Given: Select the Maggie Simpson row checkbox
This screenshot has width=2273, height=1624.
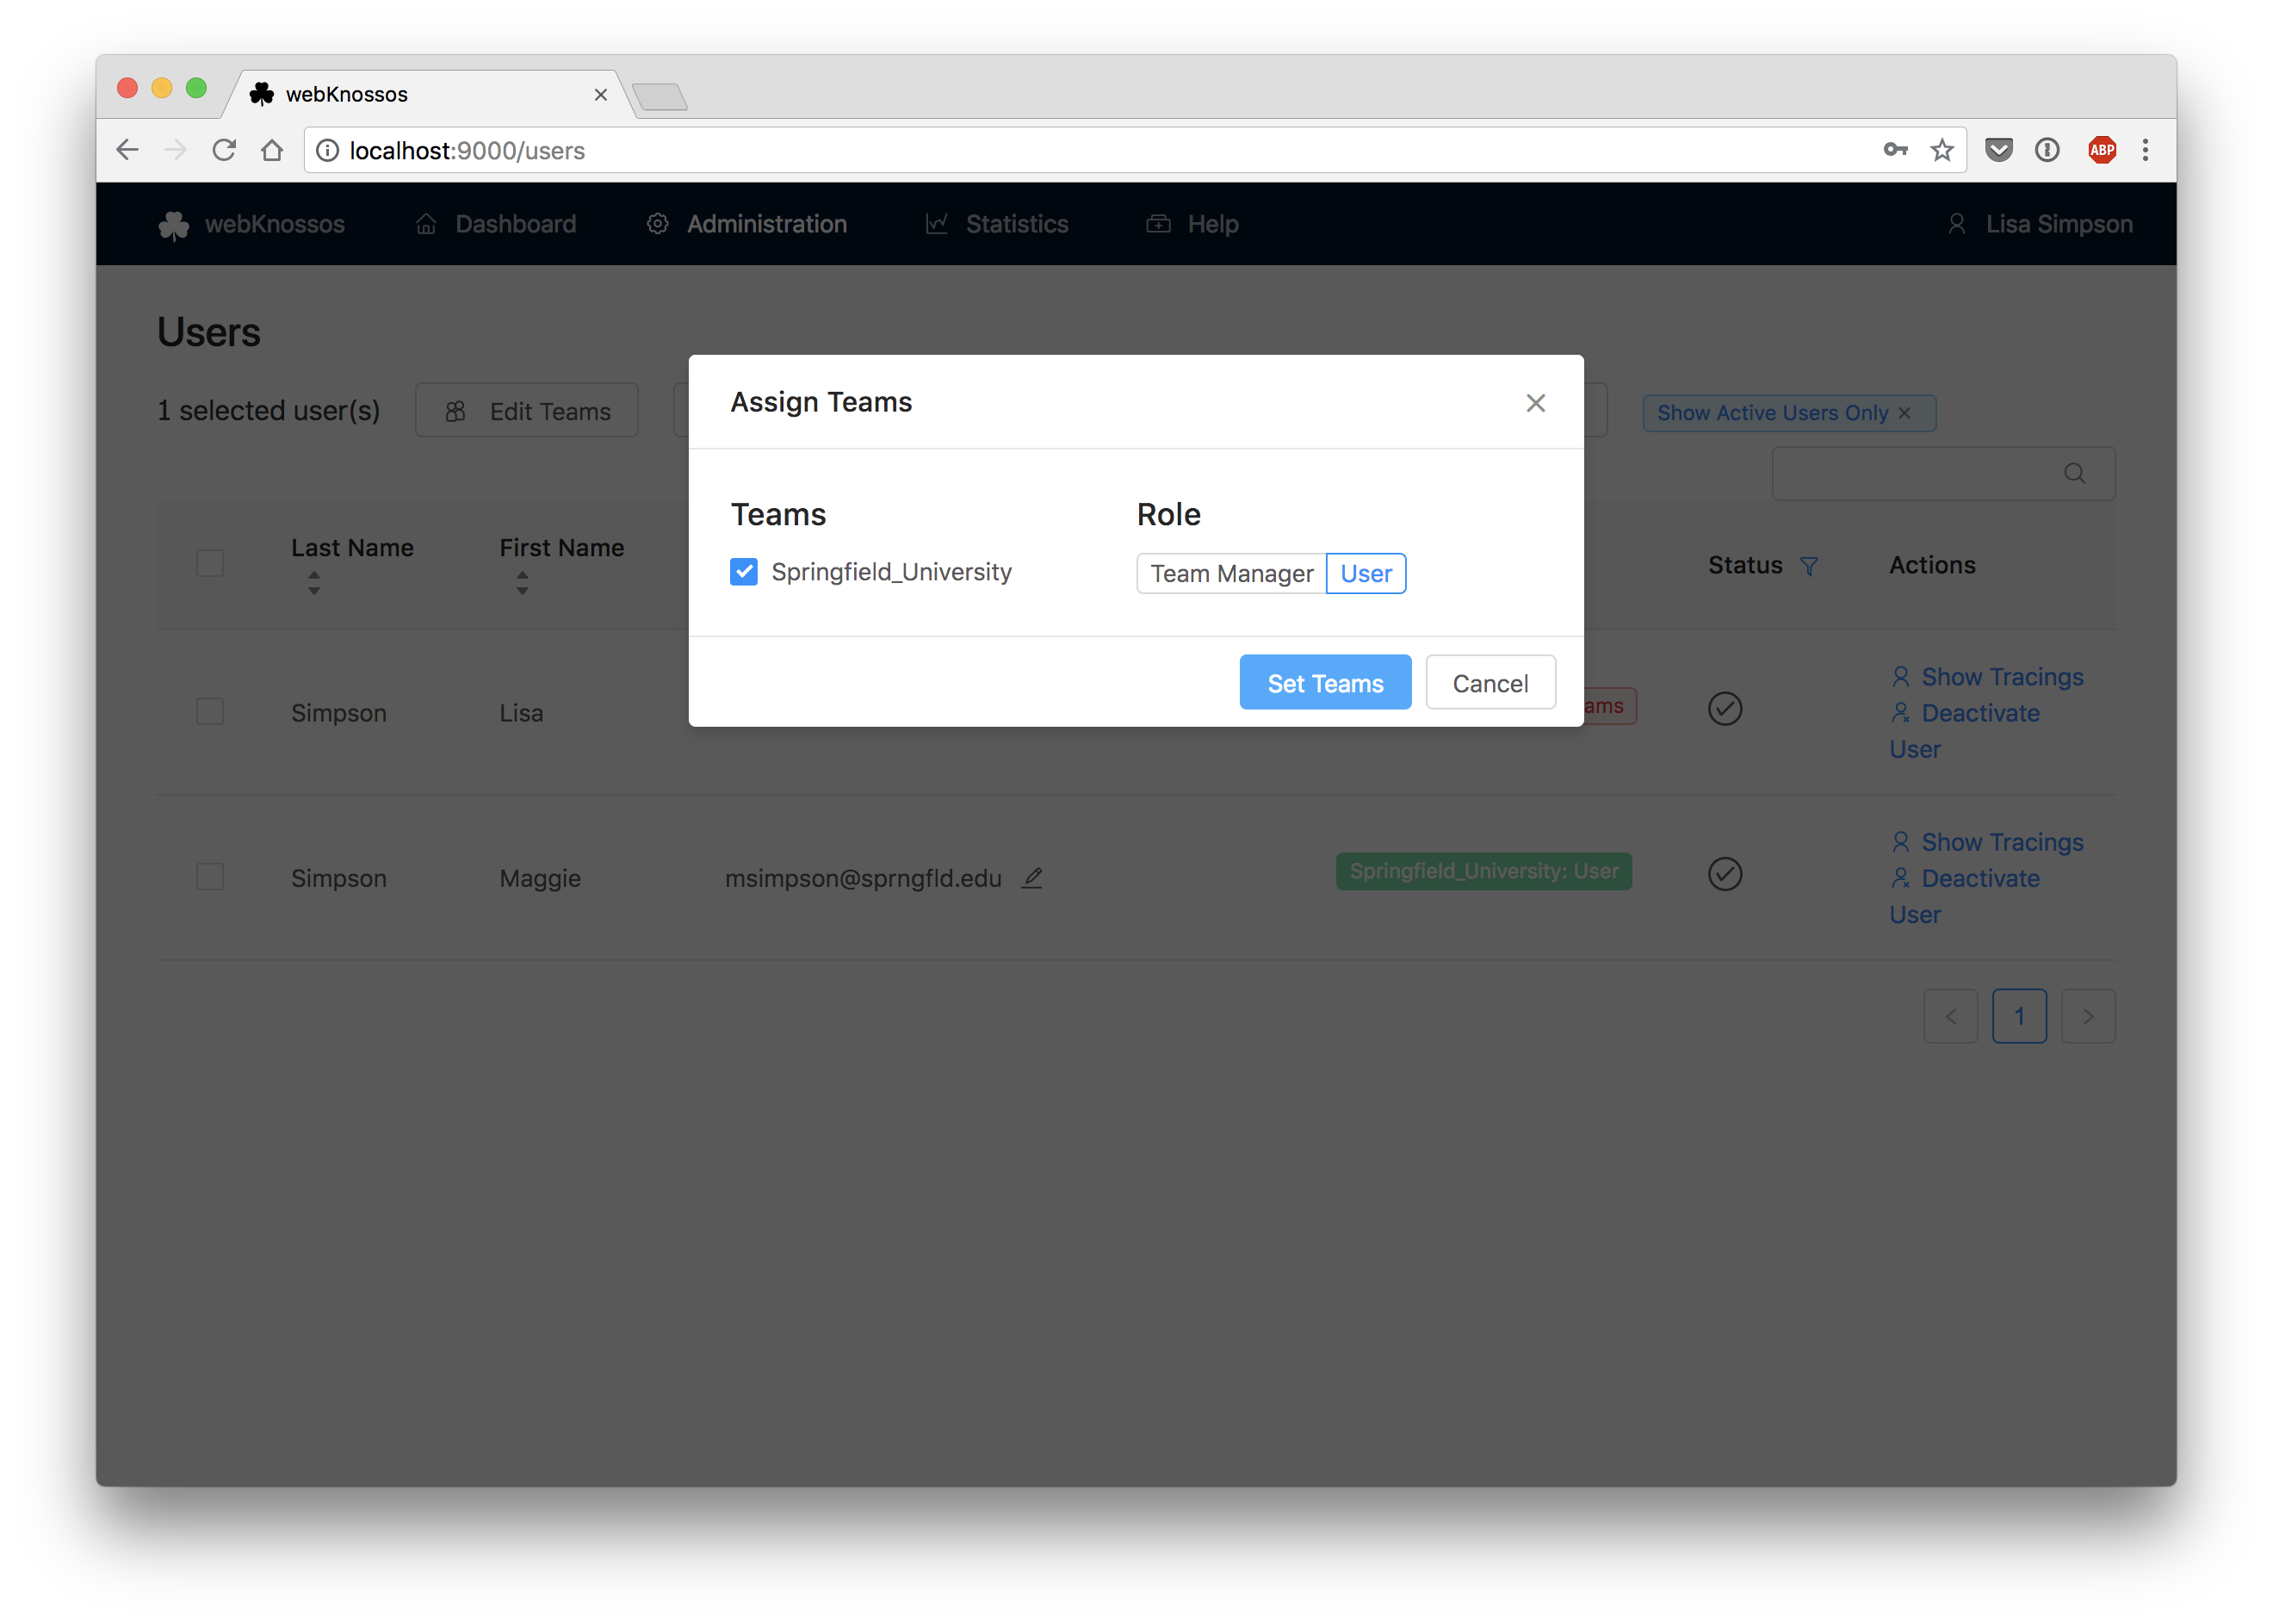Looking at the screenshot, I should 210,877.
